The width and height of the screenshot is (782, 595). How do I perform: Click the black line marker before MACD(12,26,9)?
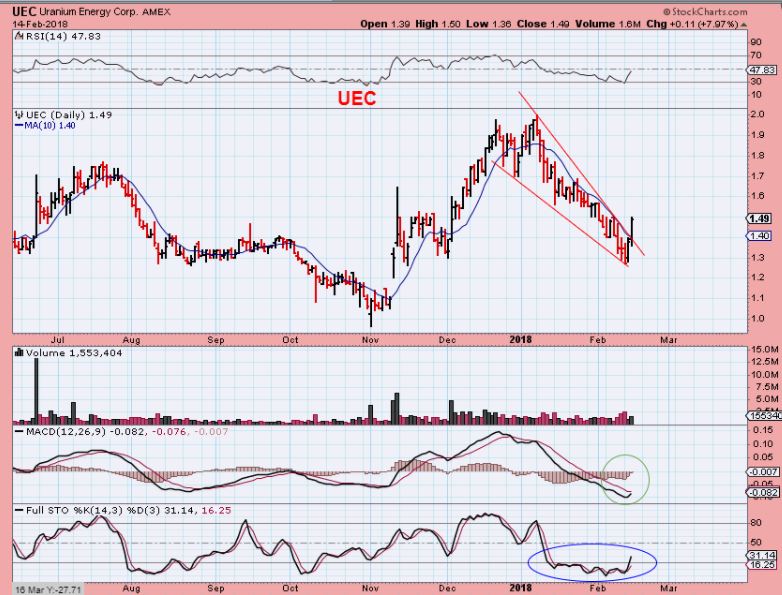(19, 431)
